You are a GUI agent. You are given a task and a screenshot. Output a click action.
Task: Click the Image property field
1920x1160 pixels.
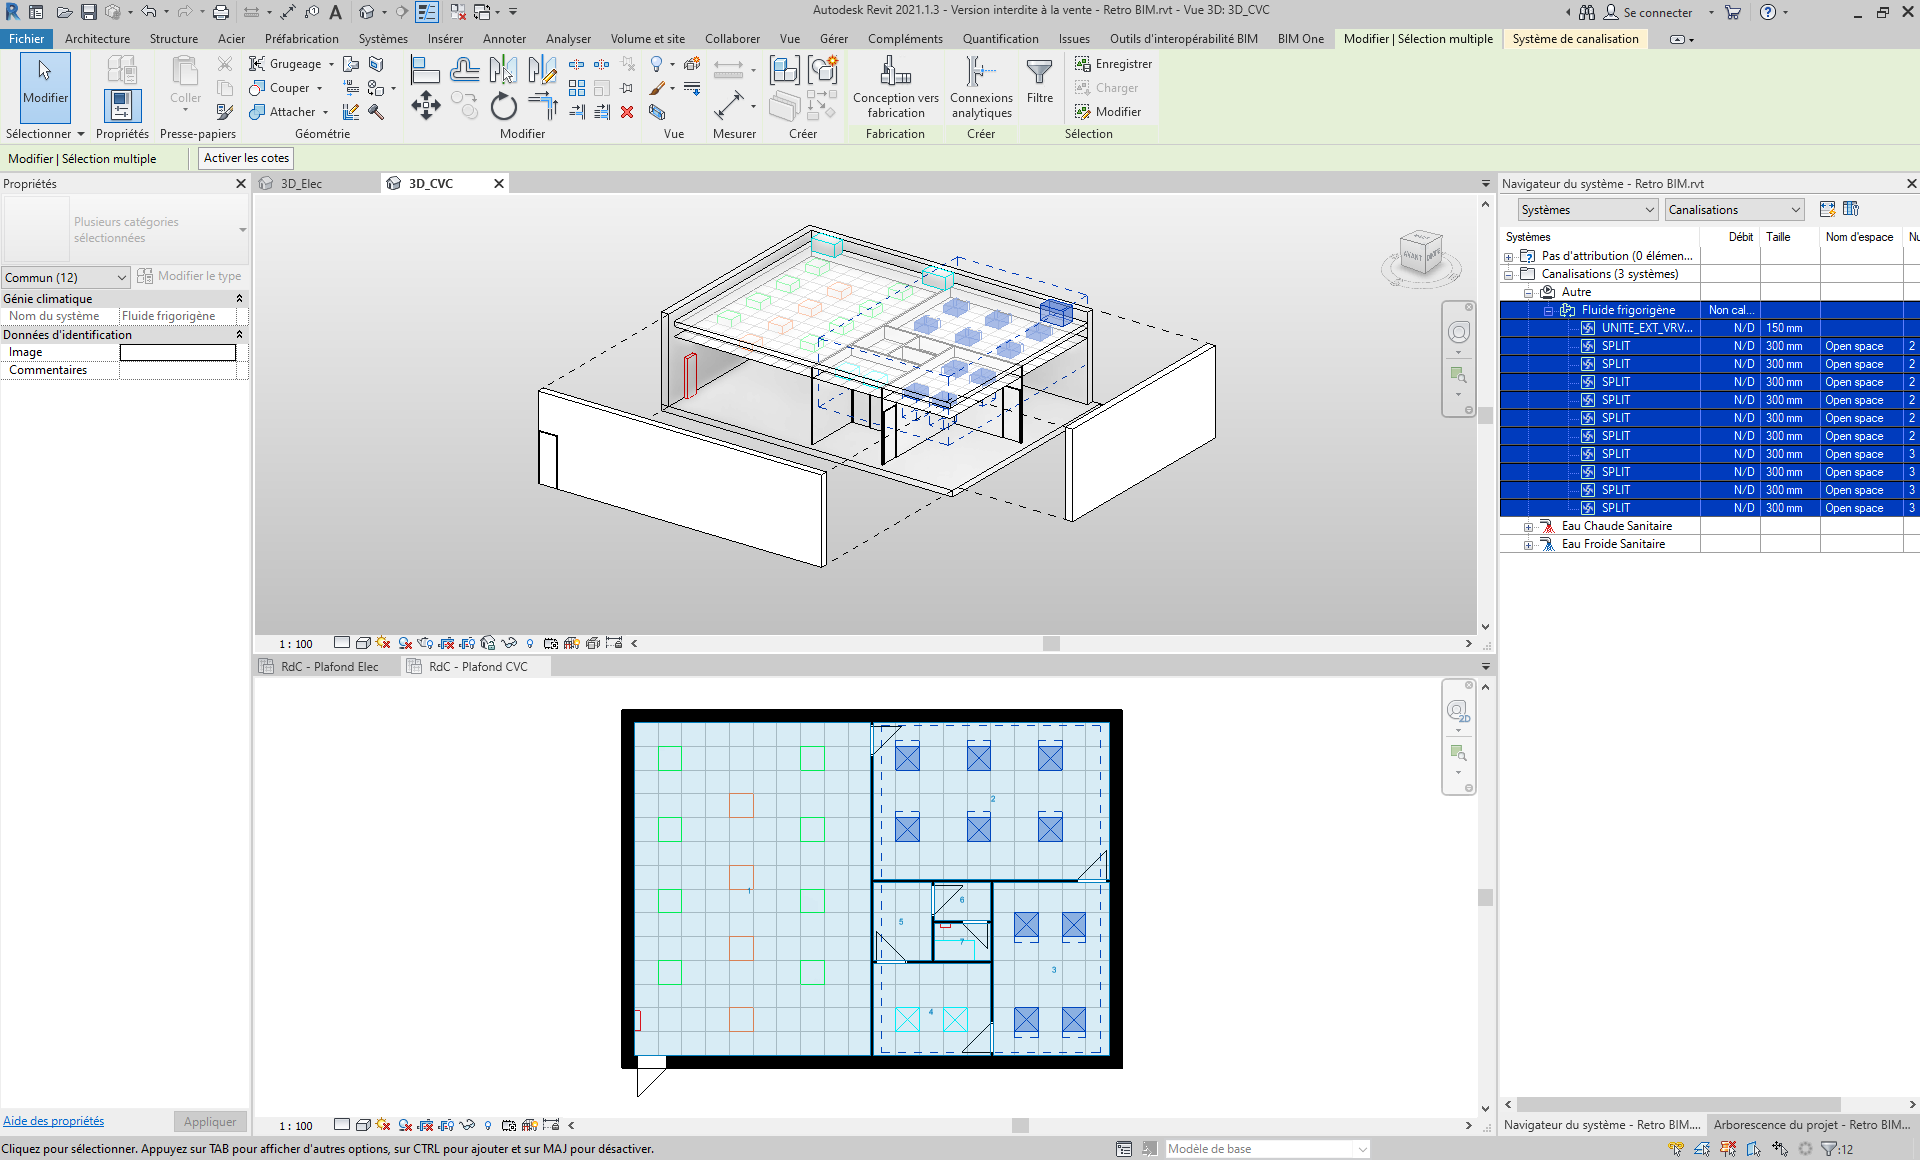tap(177, 352)
